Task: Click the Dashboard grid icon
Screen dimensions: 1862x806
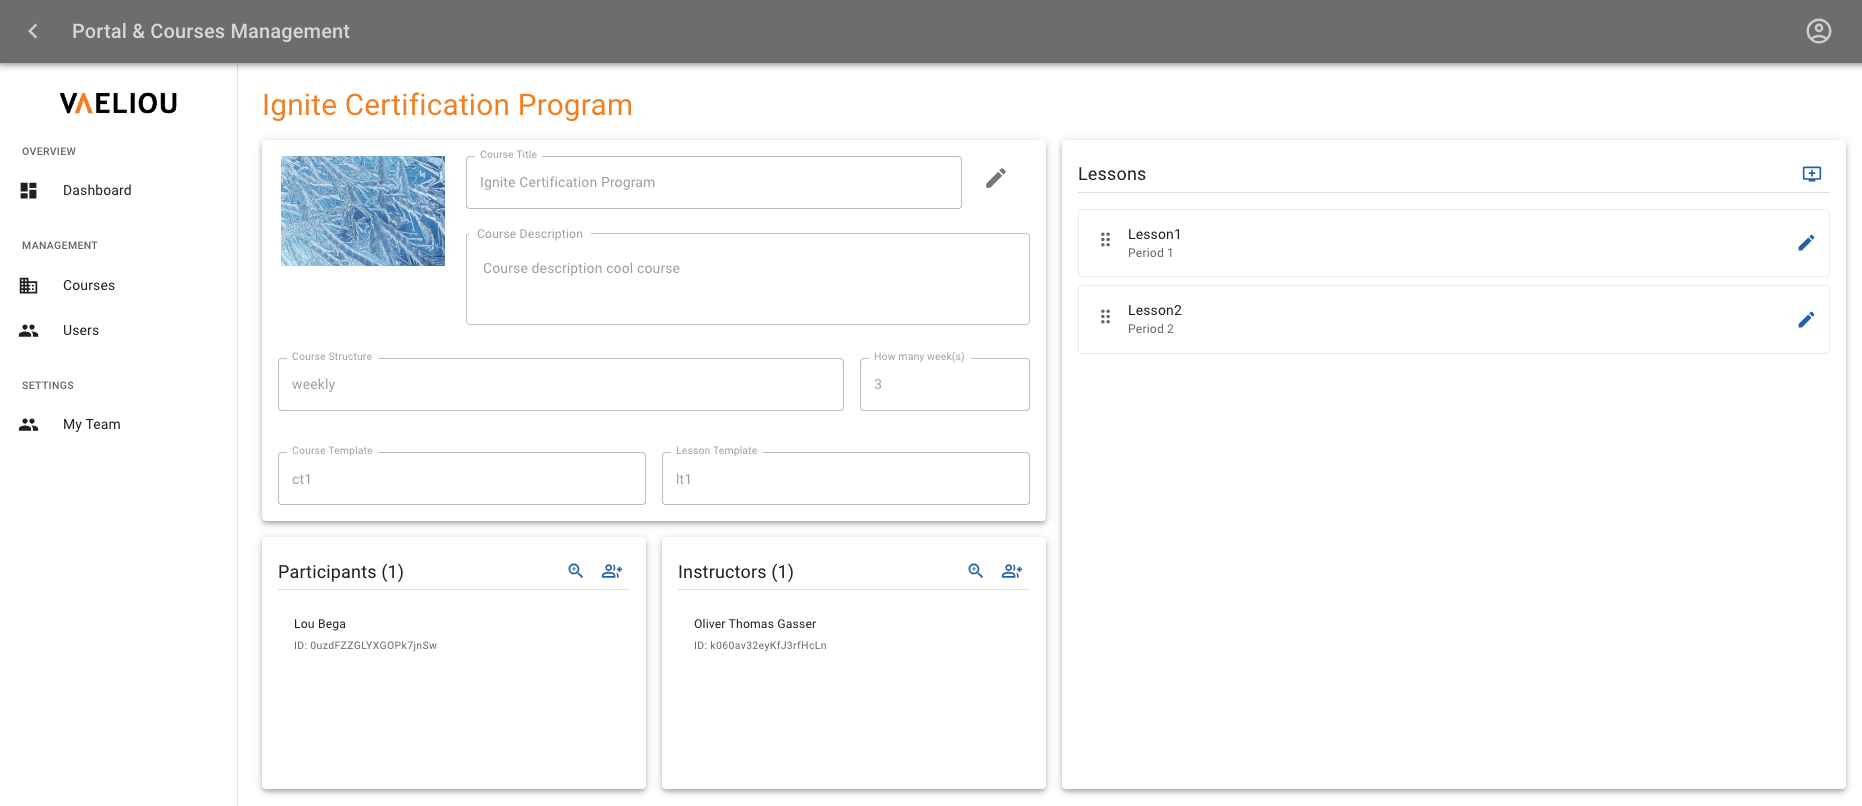Action: point(29,190)
